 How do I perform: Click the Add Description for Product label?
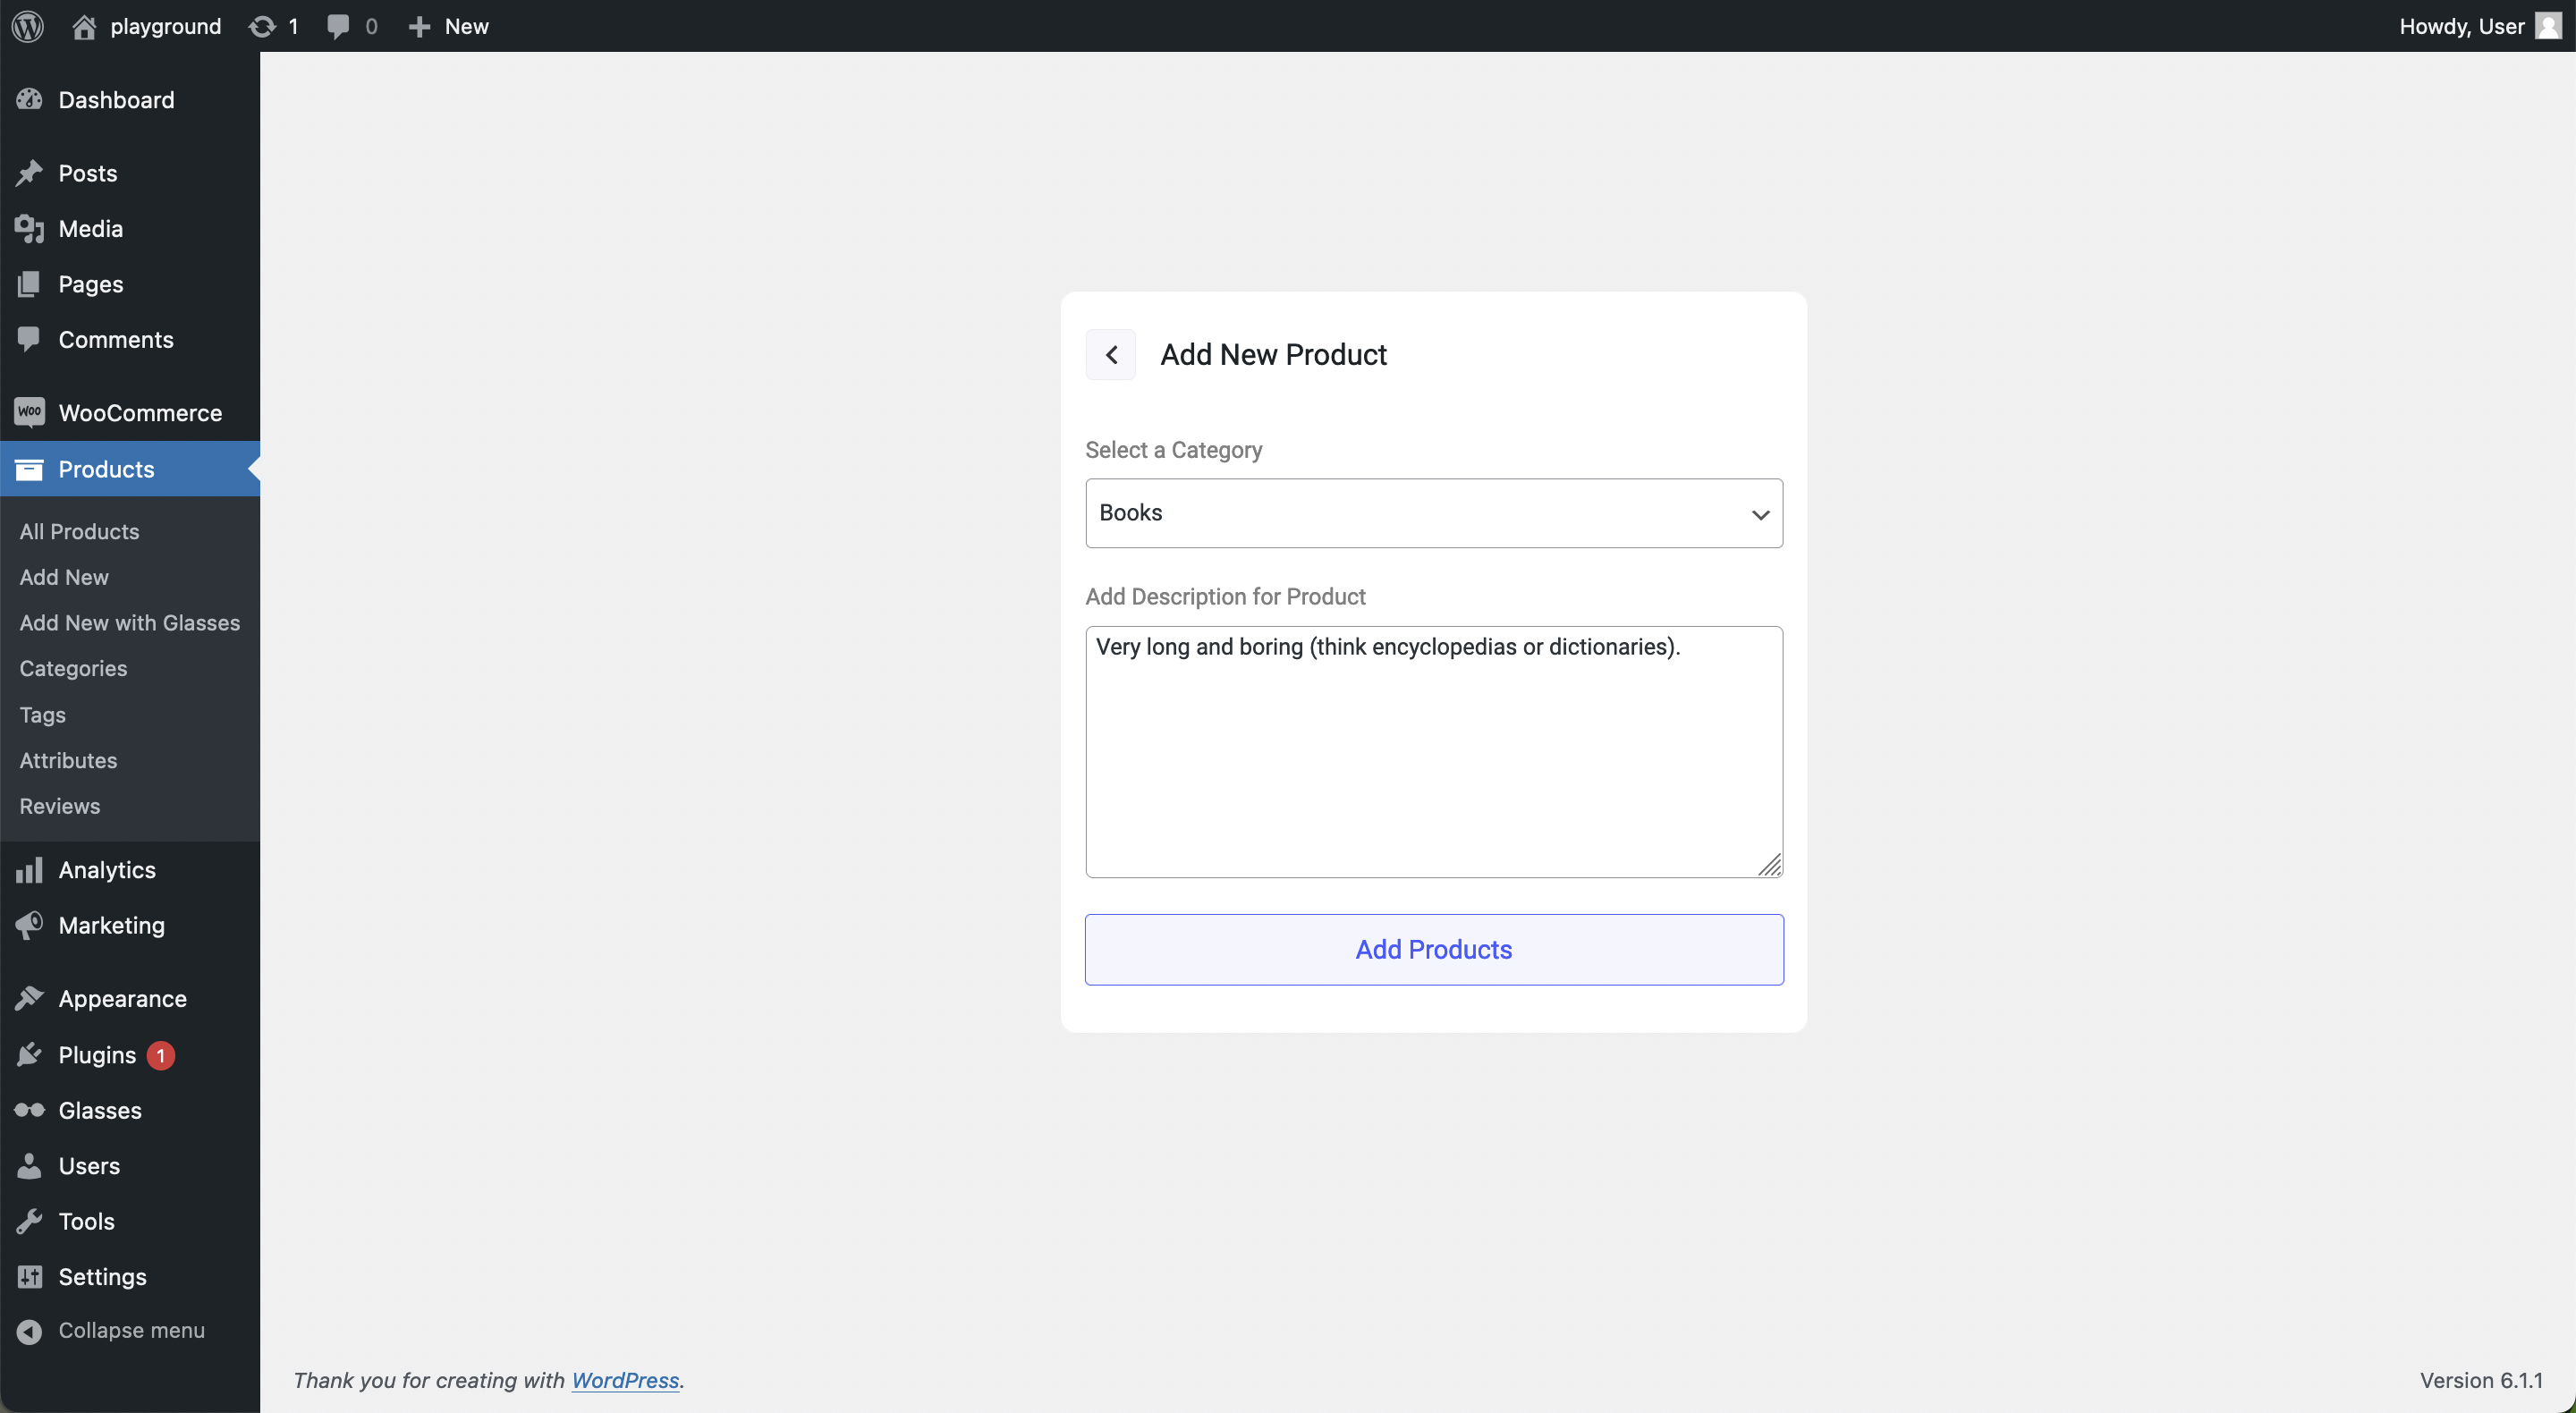pyautogui.click(x=1225, y=596)
